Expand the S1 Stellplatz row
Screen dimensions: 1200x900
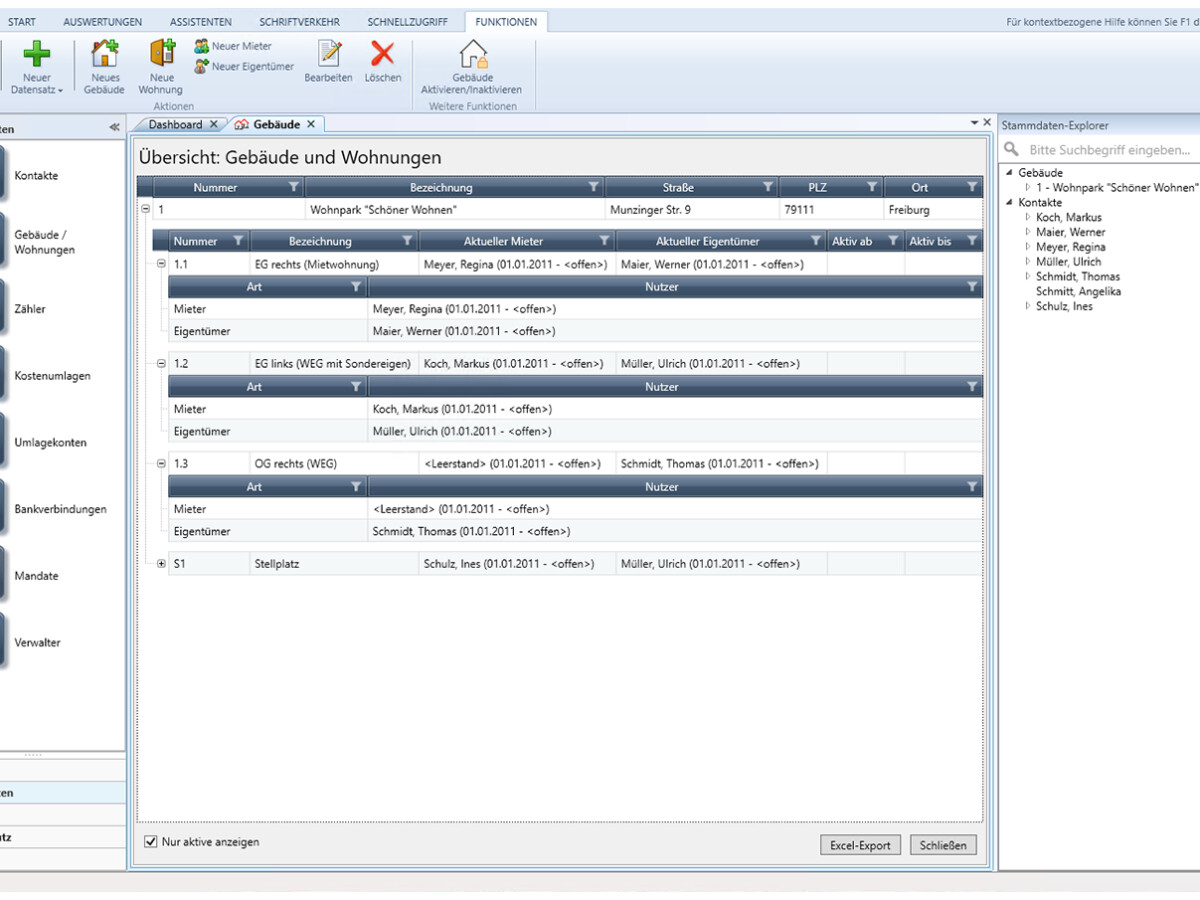(x=161, y=563)
